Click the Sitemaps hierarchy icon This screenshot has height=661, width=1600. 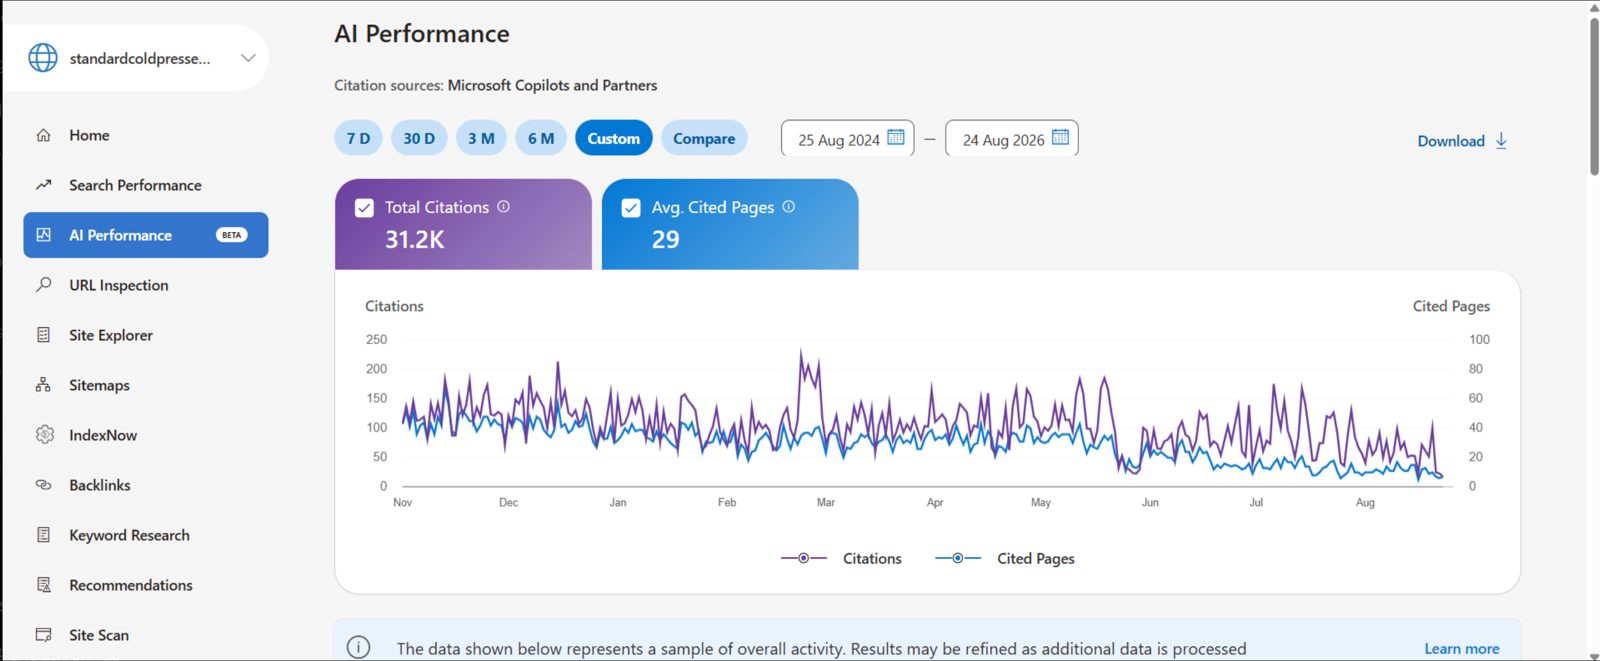[43, 385]
